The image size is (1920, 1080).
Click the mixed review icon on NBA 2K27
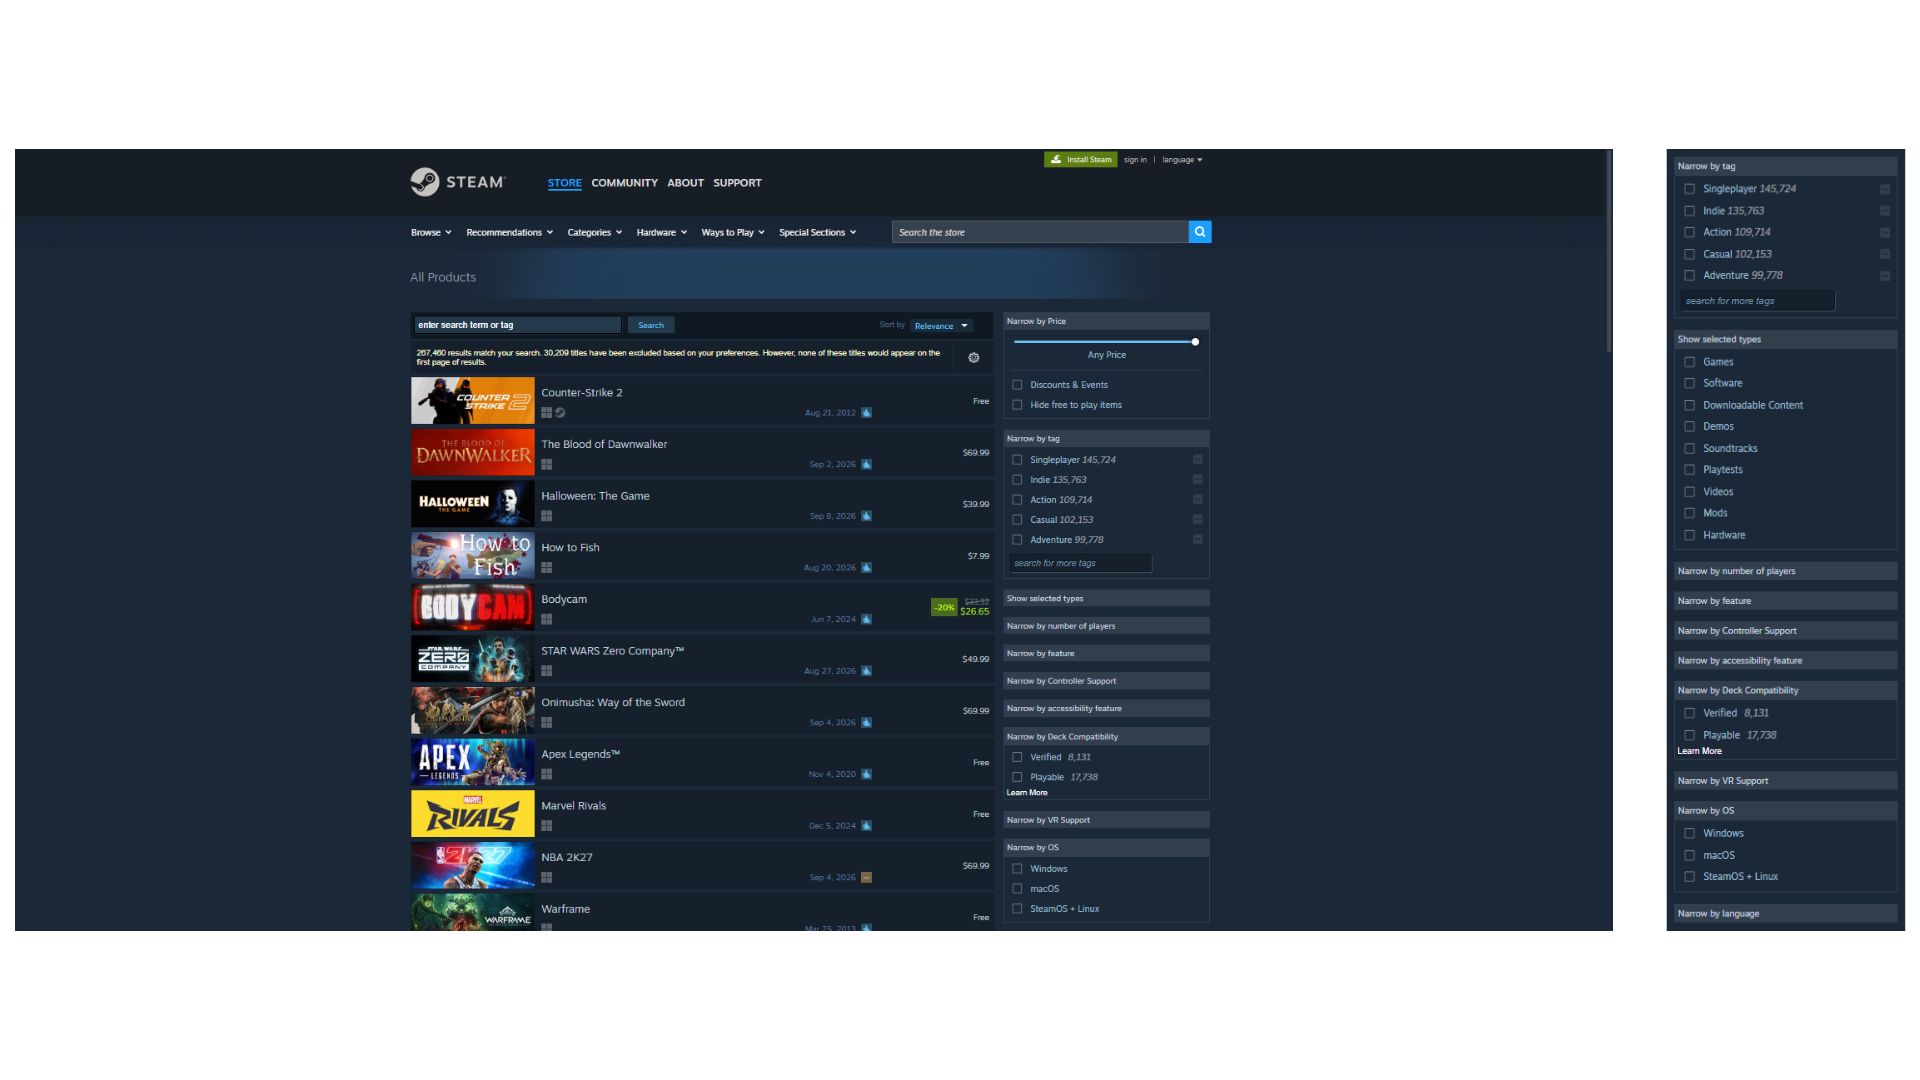(866, 878)
